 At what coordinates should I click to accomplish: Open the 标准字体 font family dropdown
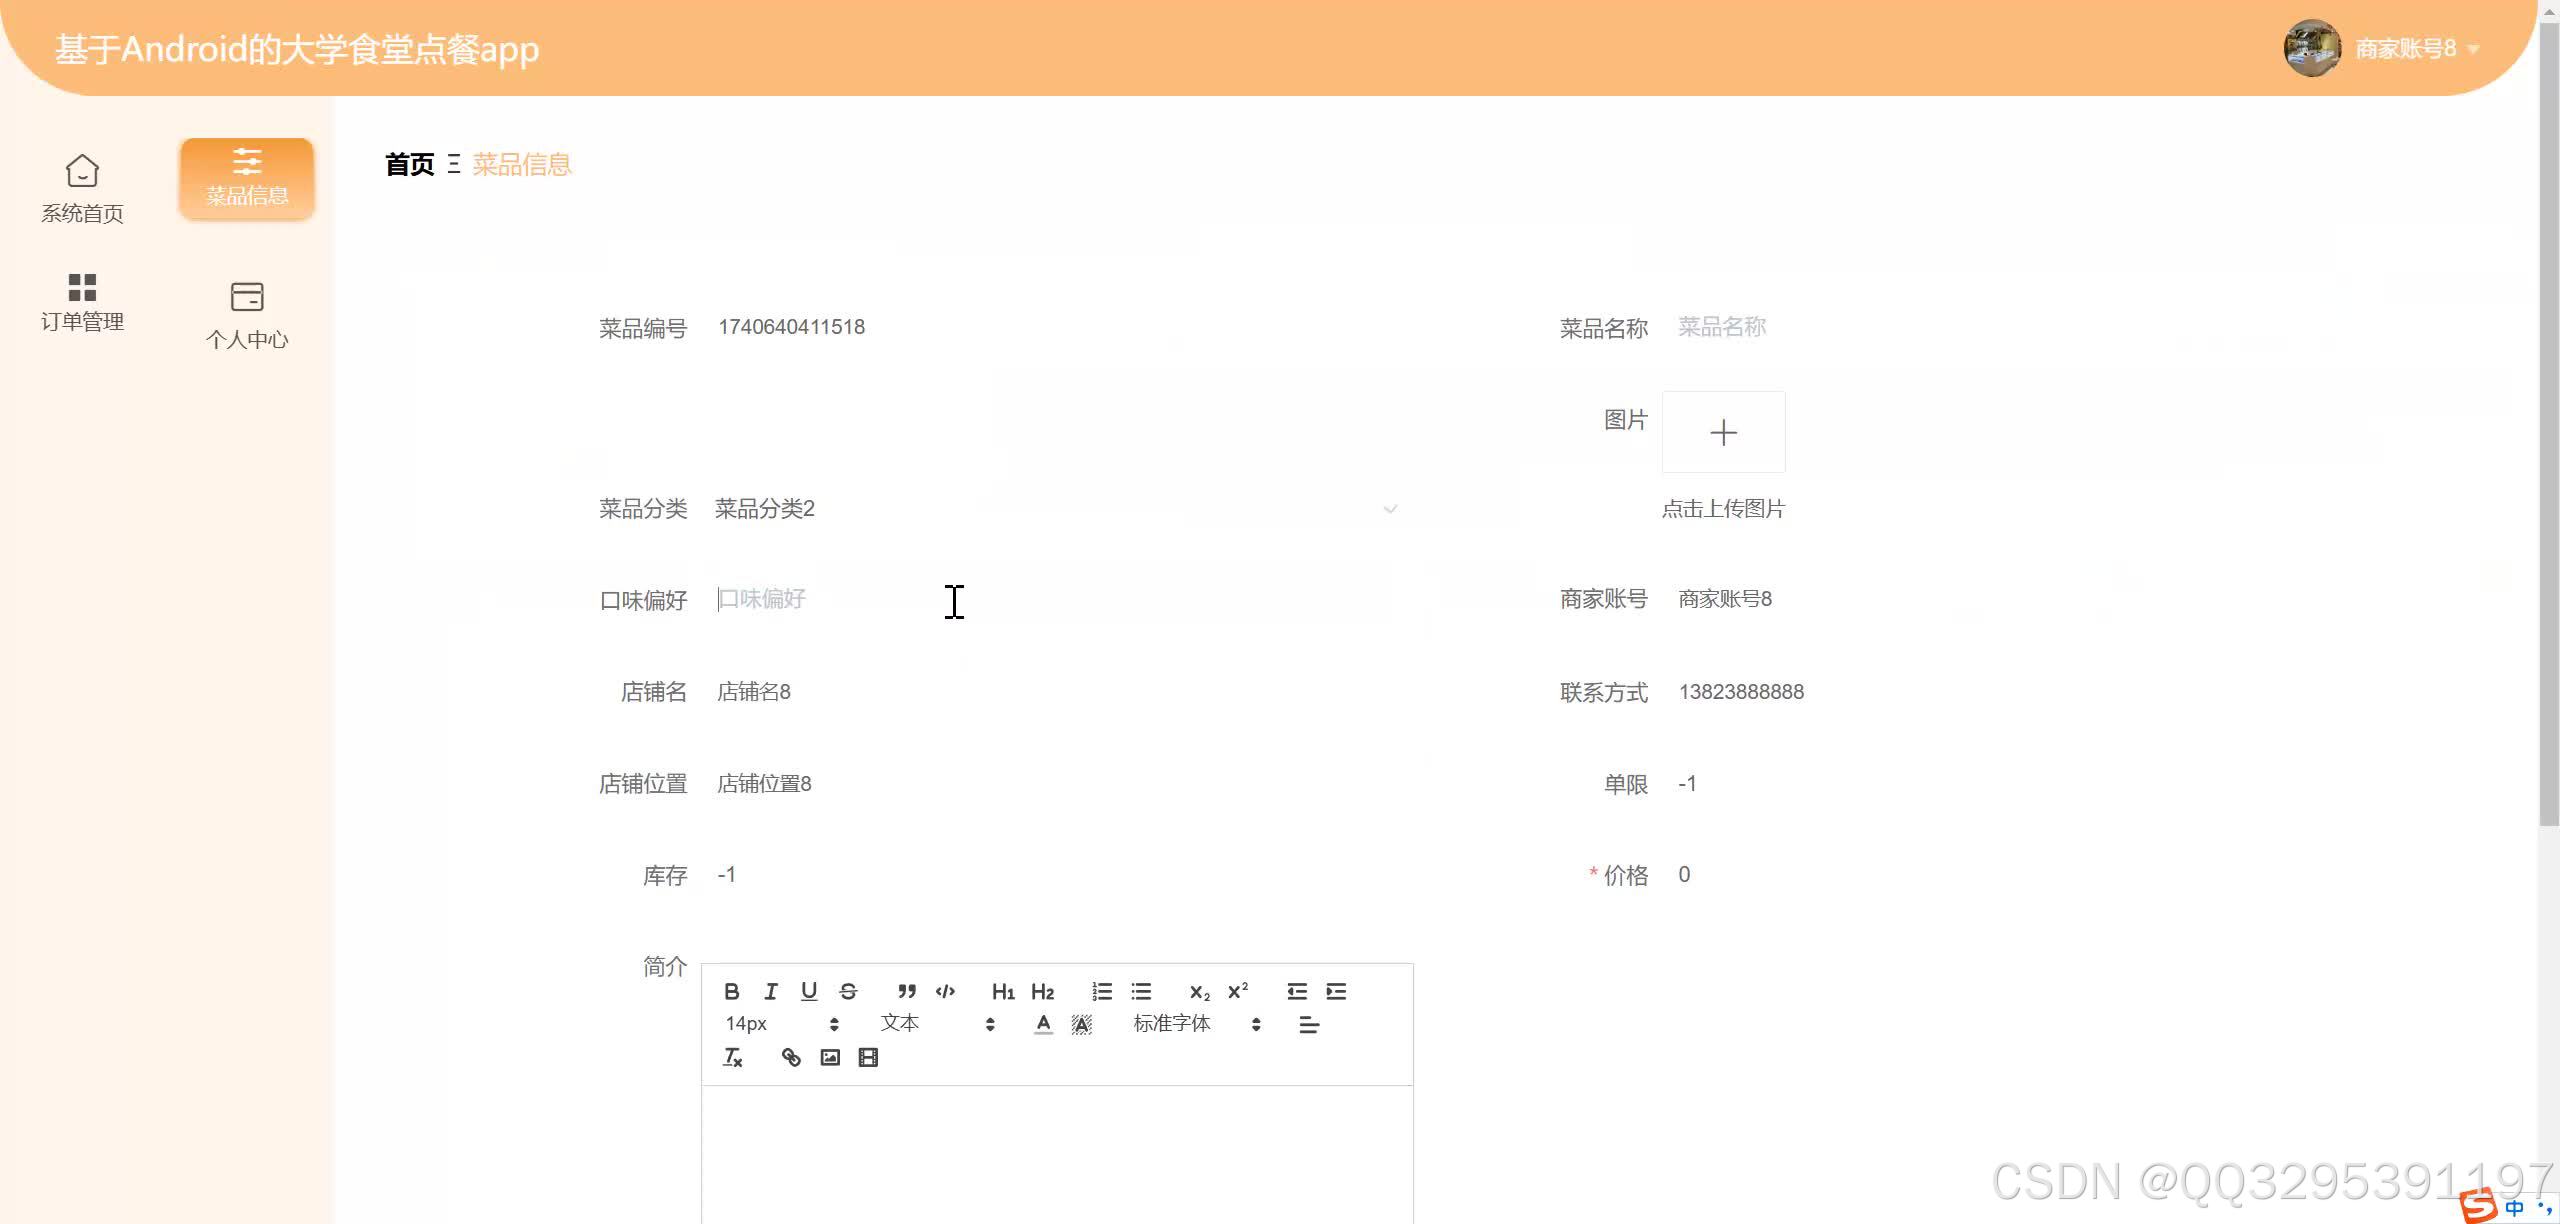click(x=1172, y=1023)
